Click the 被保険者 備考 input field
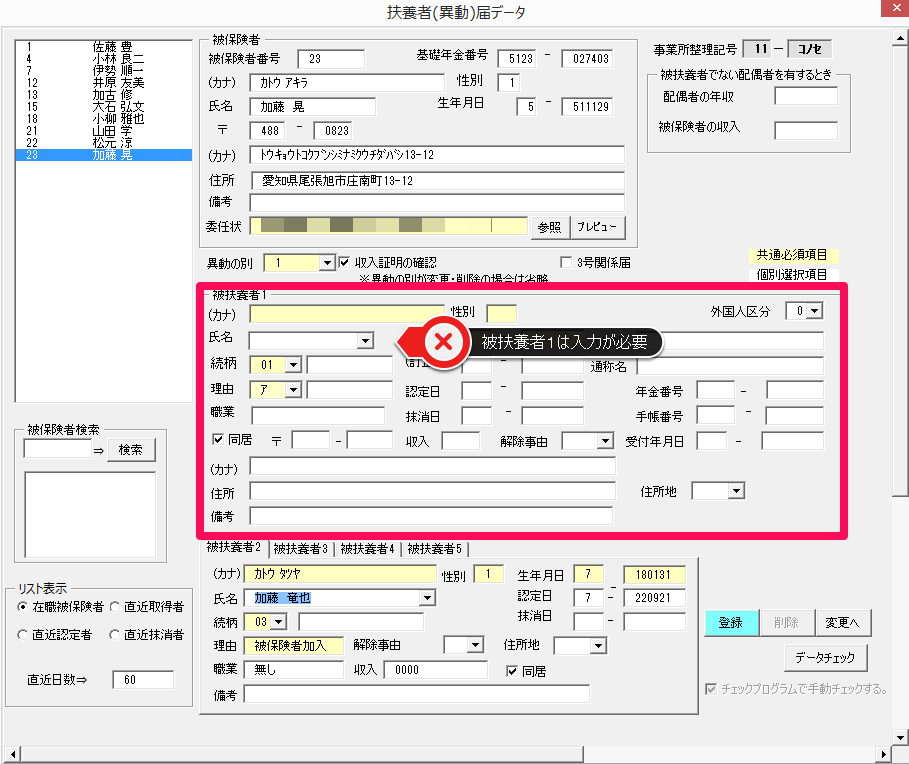This screenshot has height=764, width=909. (437, 203)
